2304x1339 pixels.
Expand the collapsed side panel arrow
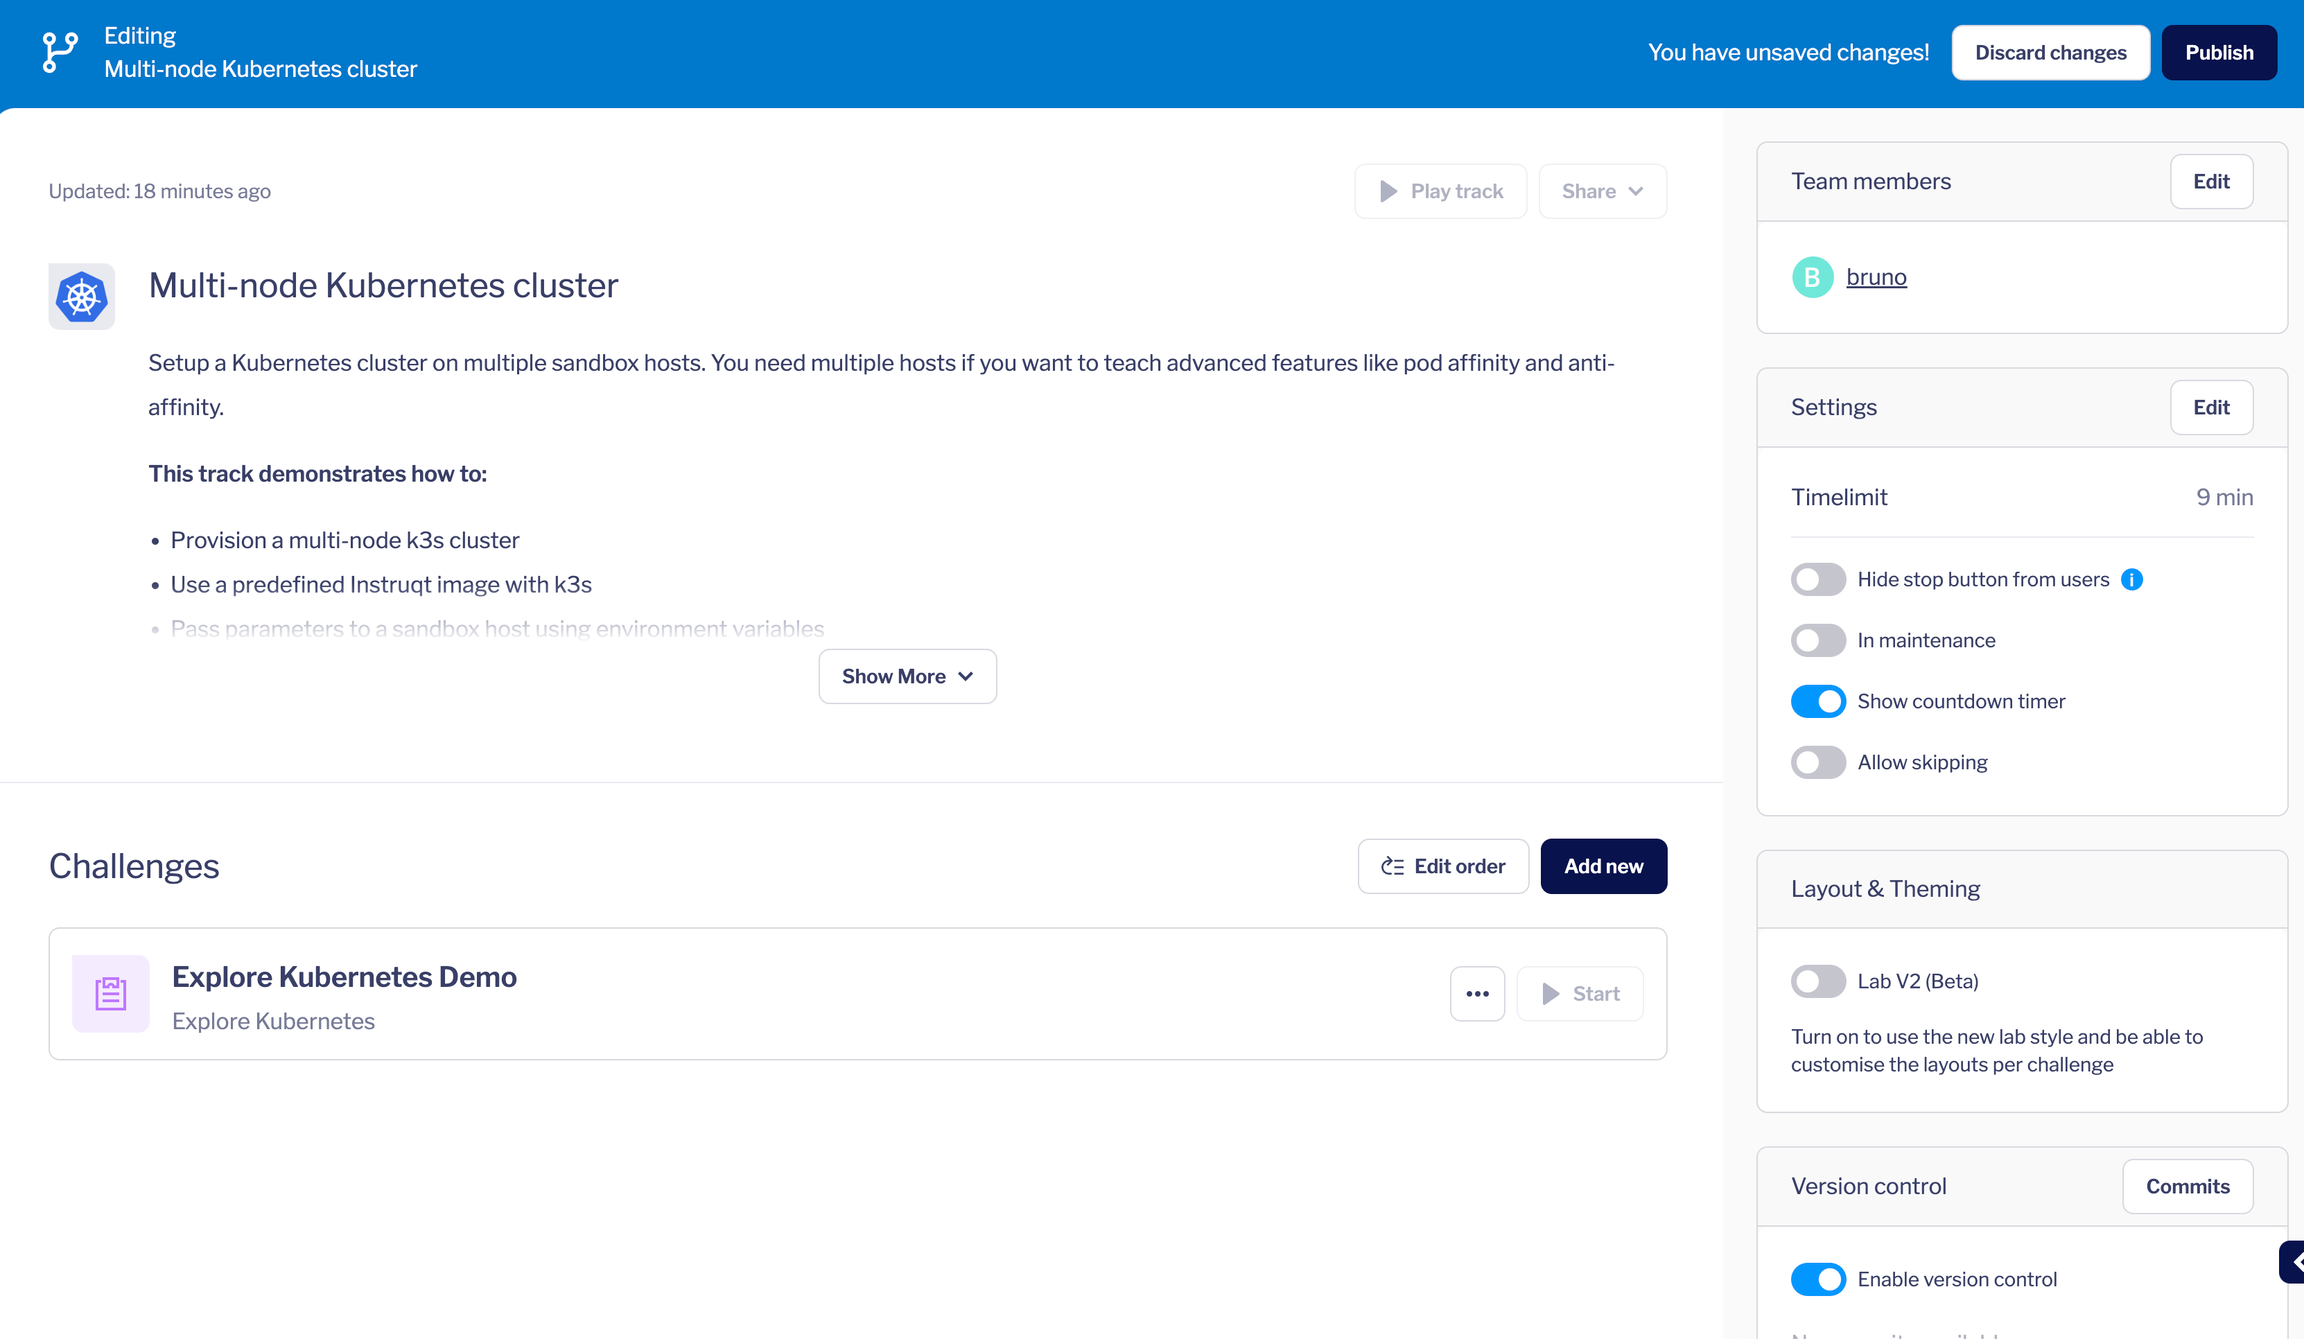pyautogui.click(x=2293, y=1262)
